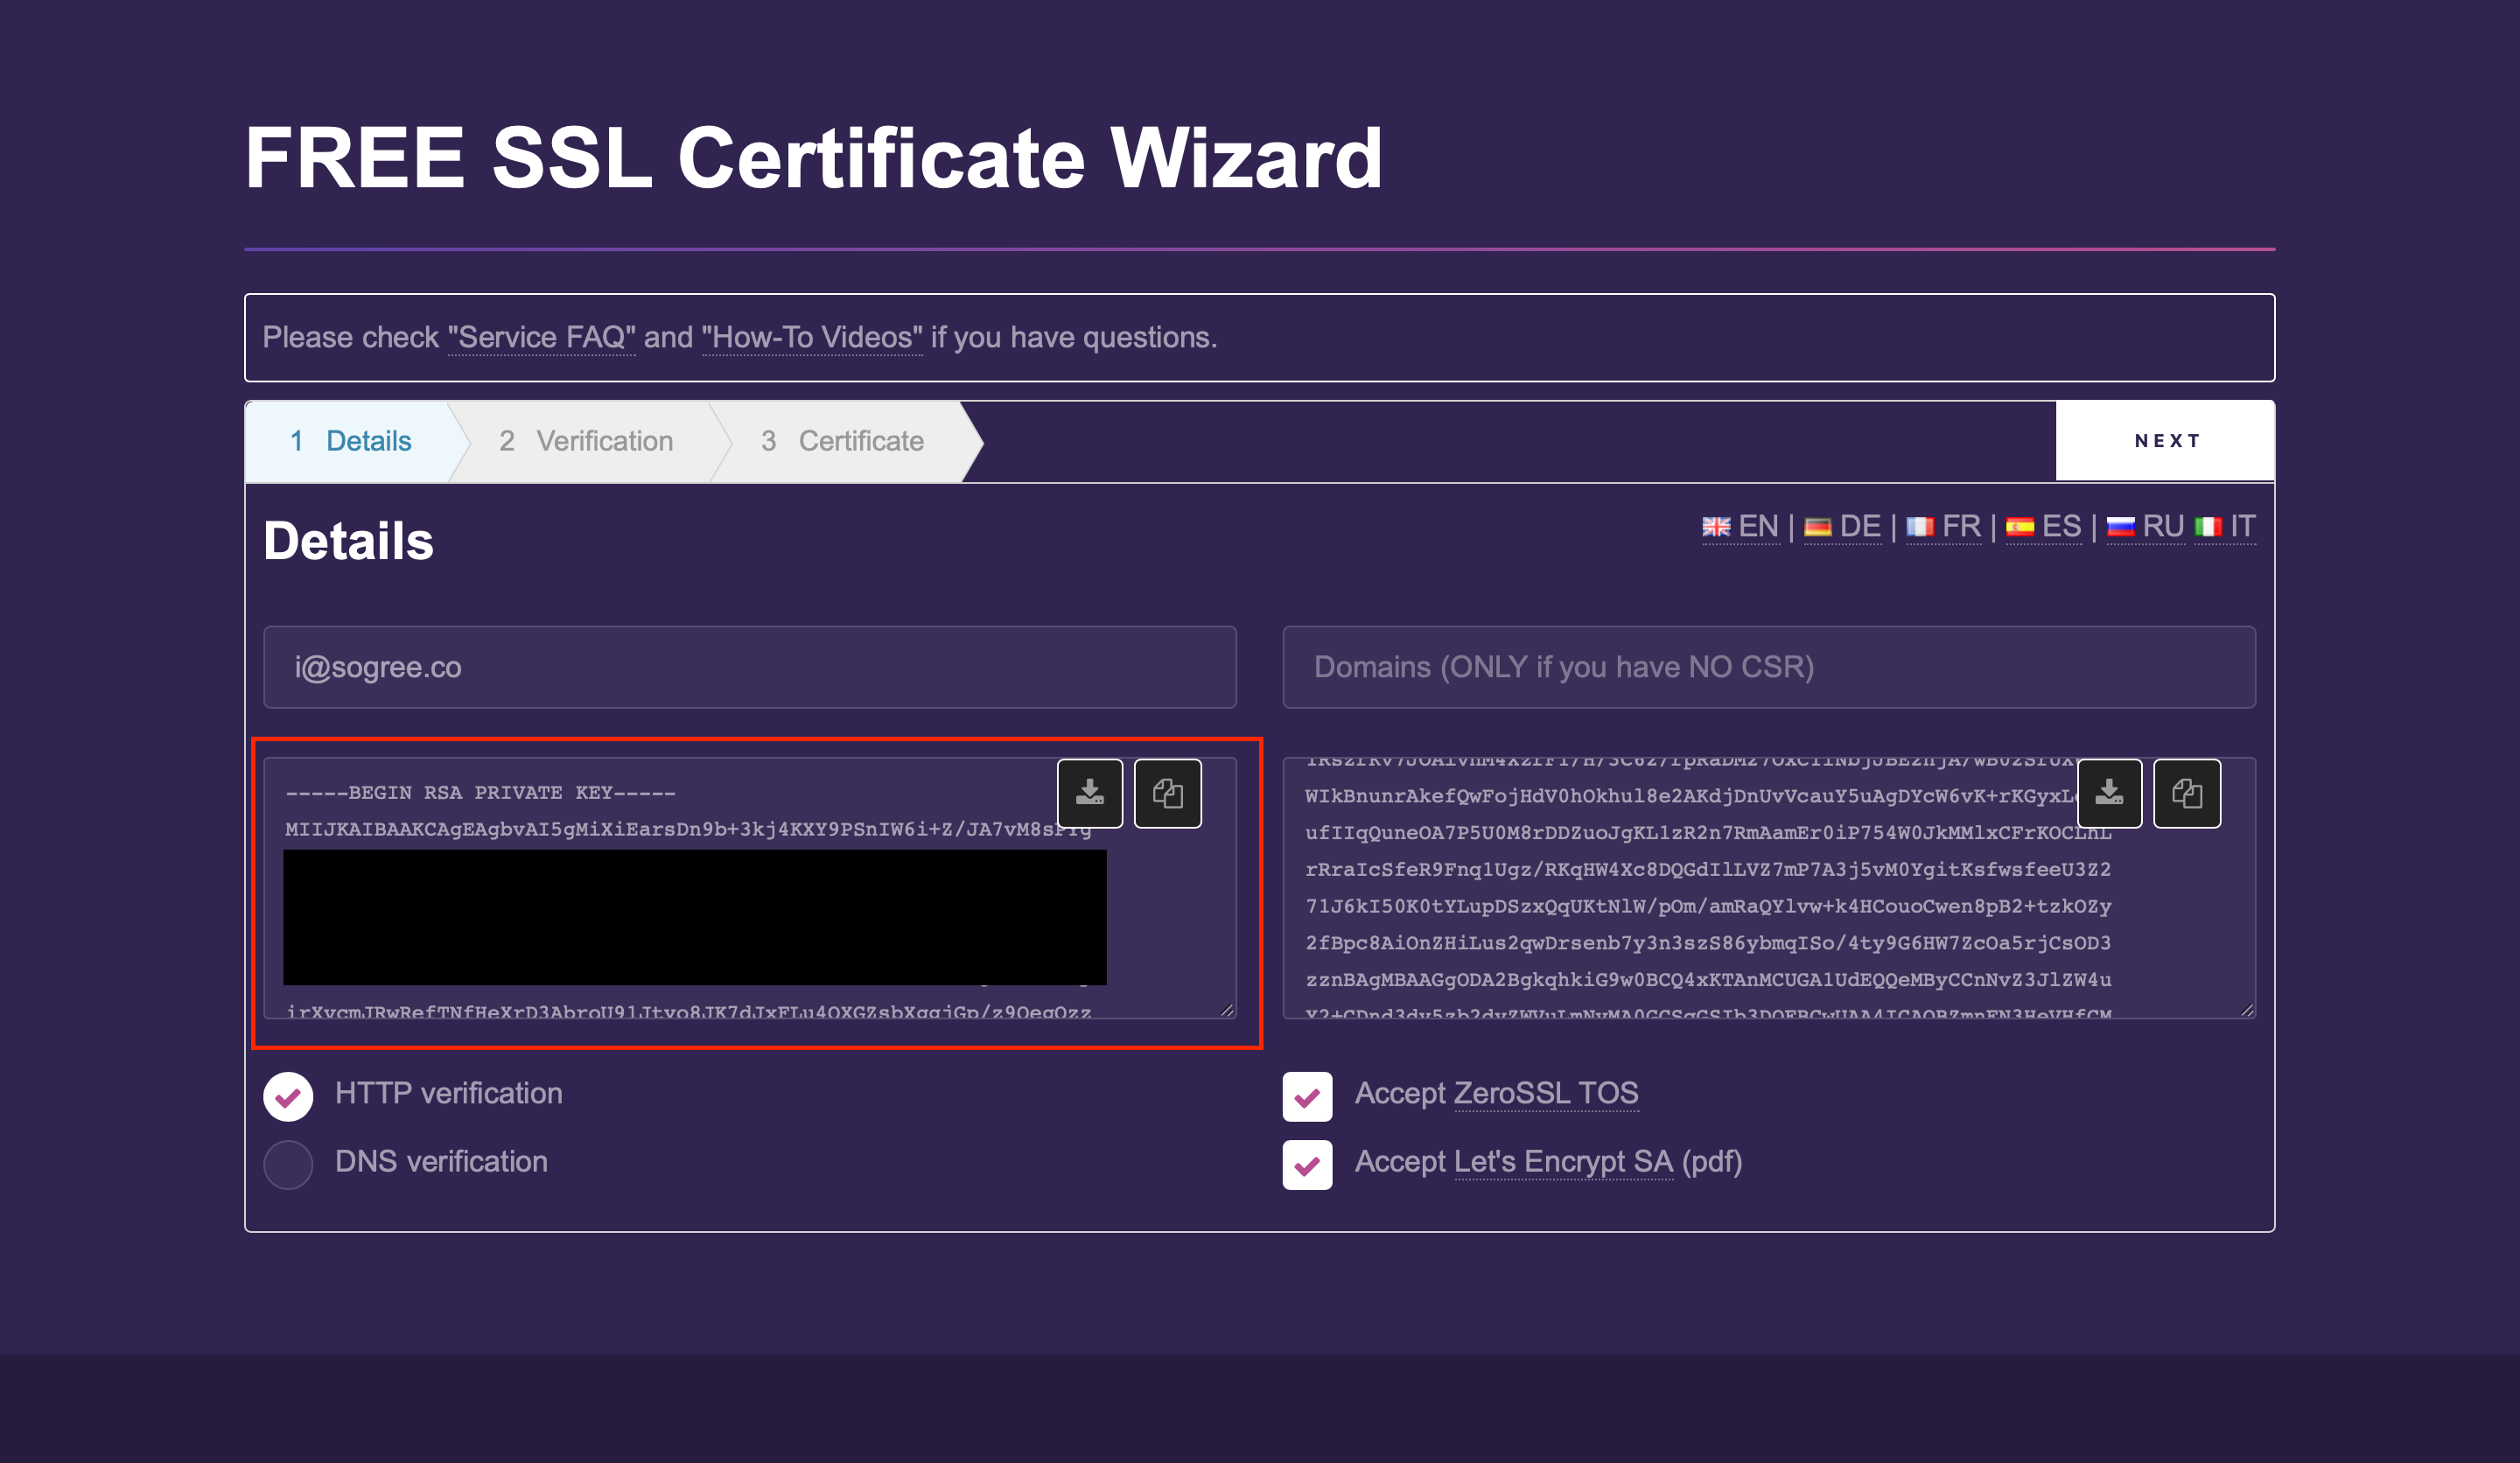Screen dimensions: 2520x1463
Task: Open the ZeroSSL TOS link
Action: click(x=1545, y=1093)
